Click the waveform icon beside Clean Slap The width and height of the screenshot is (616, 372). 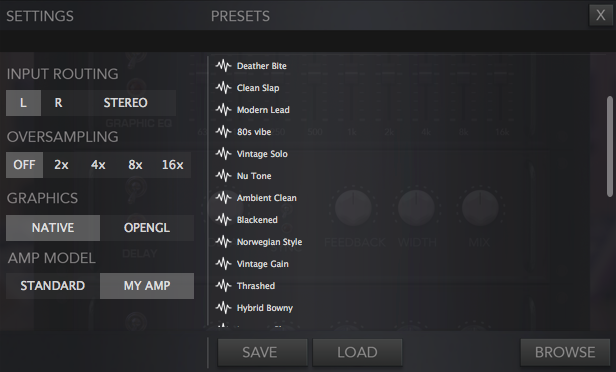click(x=224, y=88)
